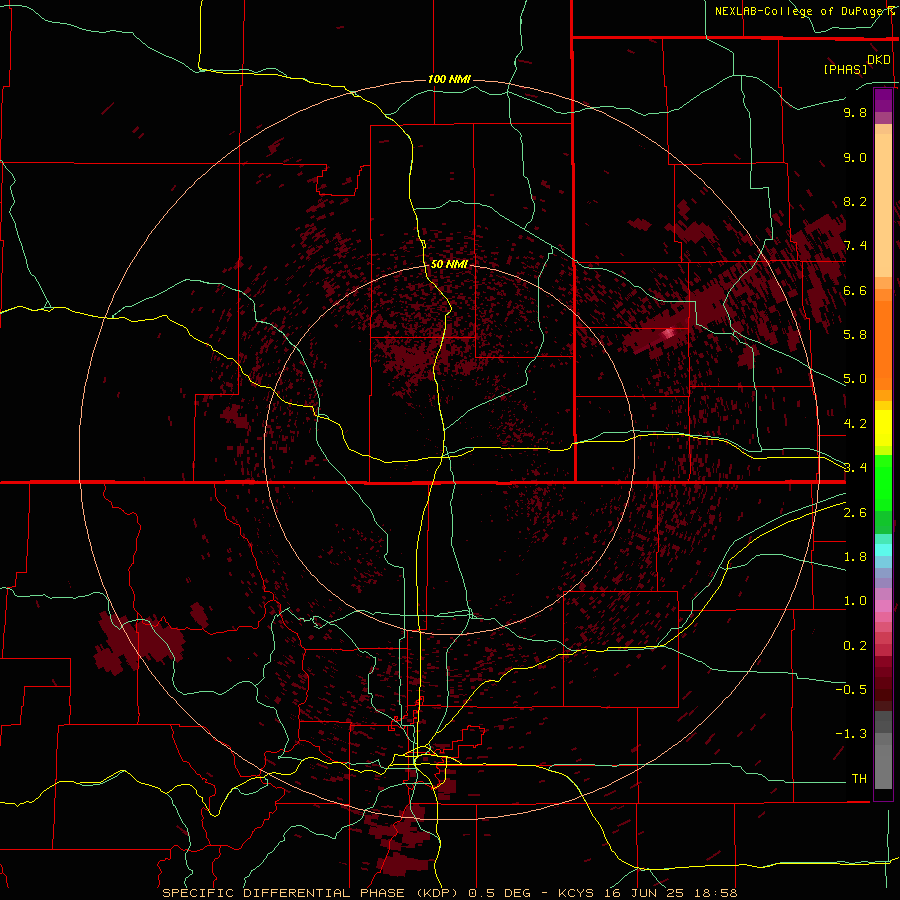900x900 pixels.
Task: Click the 6.6 scale value
Action: pos(855,290)
